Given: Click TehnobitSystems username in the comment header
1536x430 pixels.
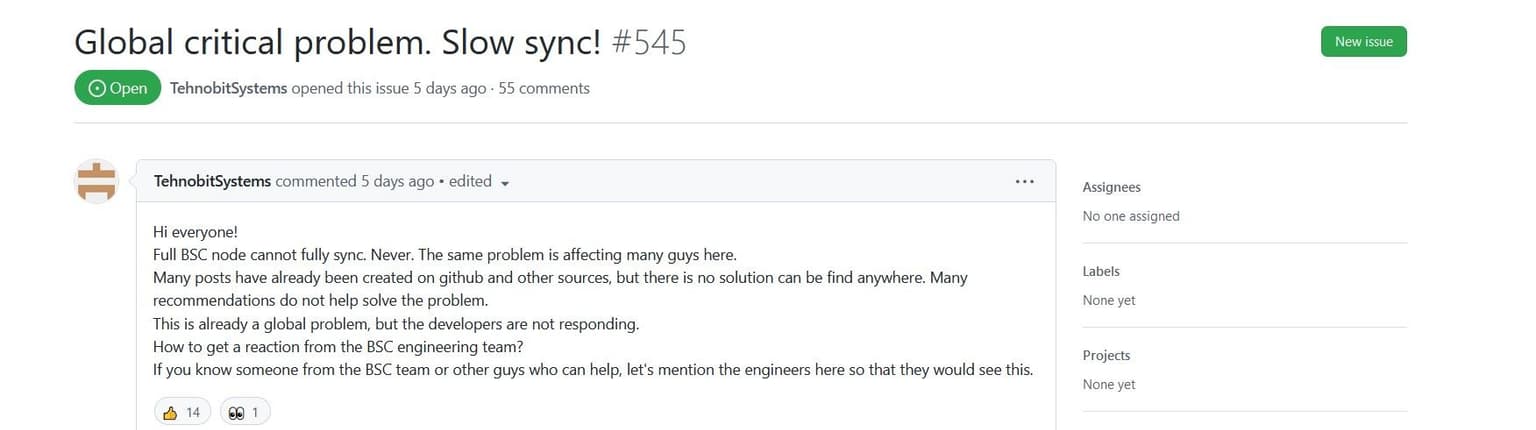Looking at the screenshot, I should click(x=212, y=181).
